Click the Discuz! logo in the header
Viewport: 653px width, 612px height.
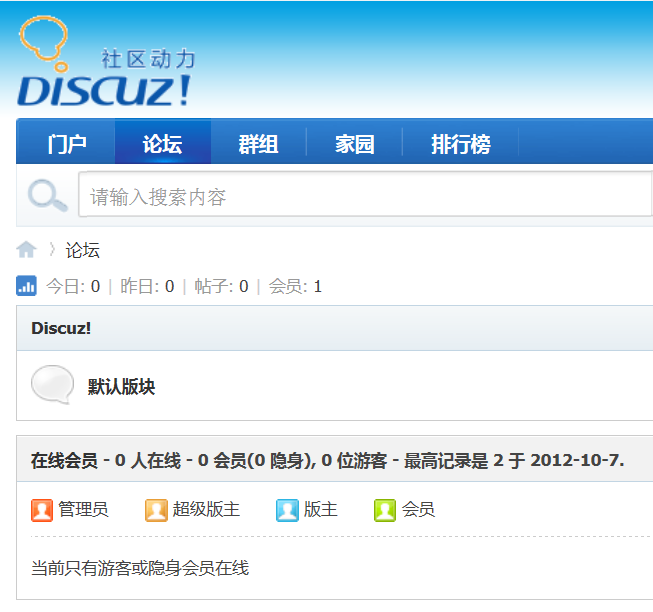click(x=106, y=61)
